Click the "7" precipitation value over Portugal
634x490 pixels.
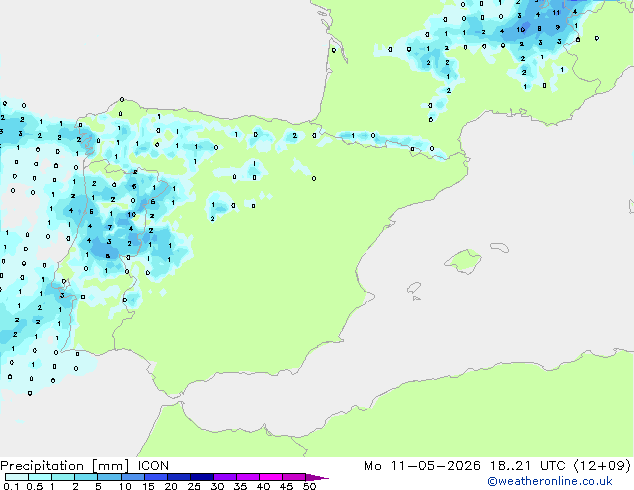(110, 228)
